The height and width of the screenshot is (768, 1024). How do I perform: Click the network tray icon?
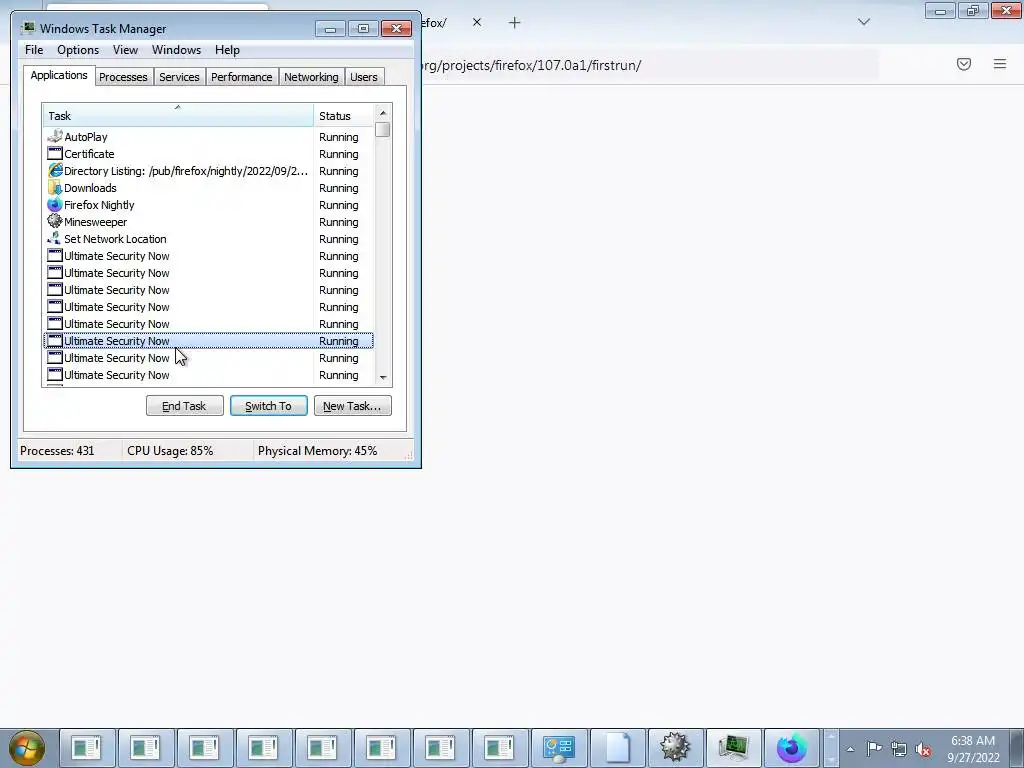899,749
